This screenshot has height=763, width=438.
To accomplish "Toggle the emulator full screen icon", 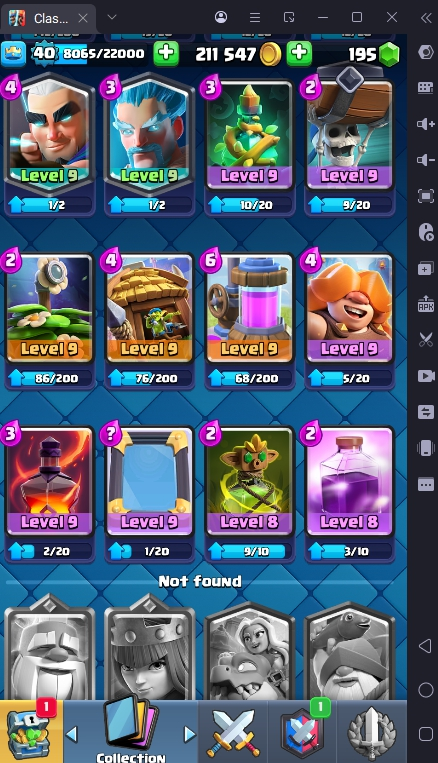I will tap(426, 196).
